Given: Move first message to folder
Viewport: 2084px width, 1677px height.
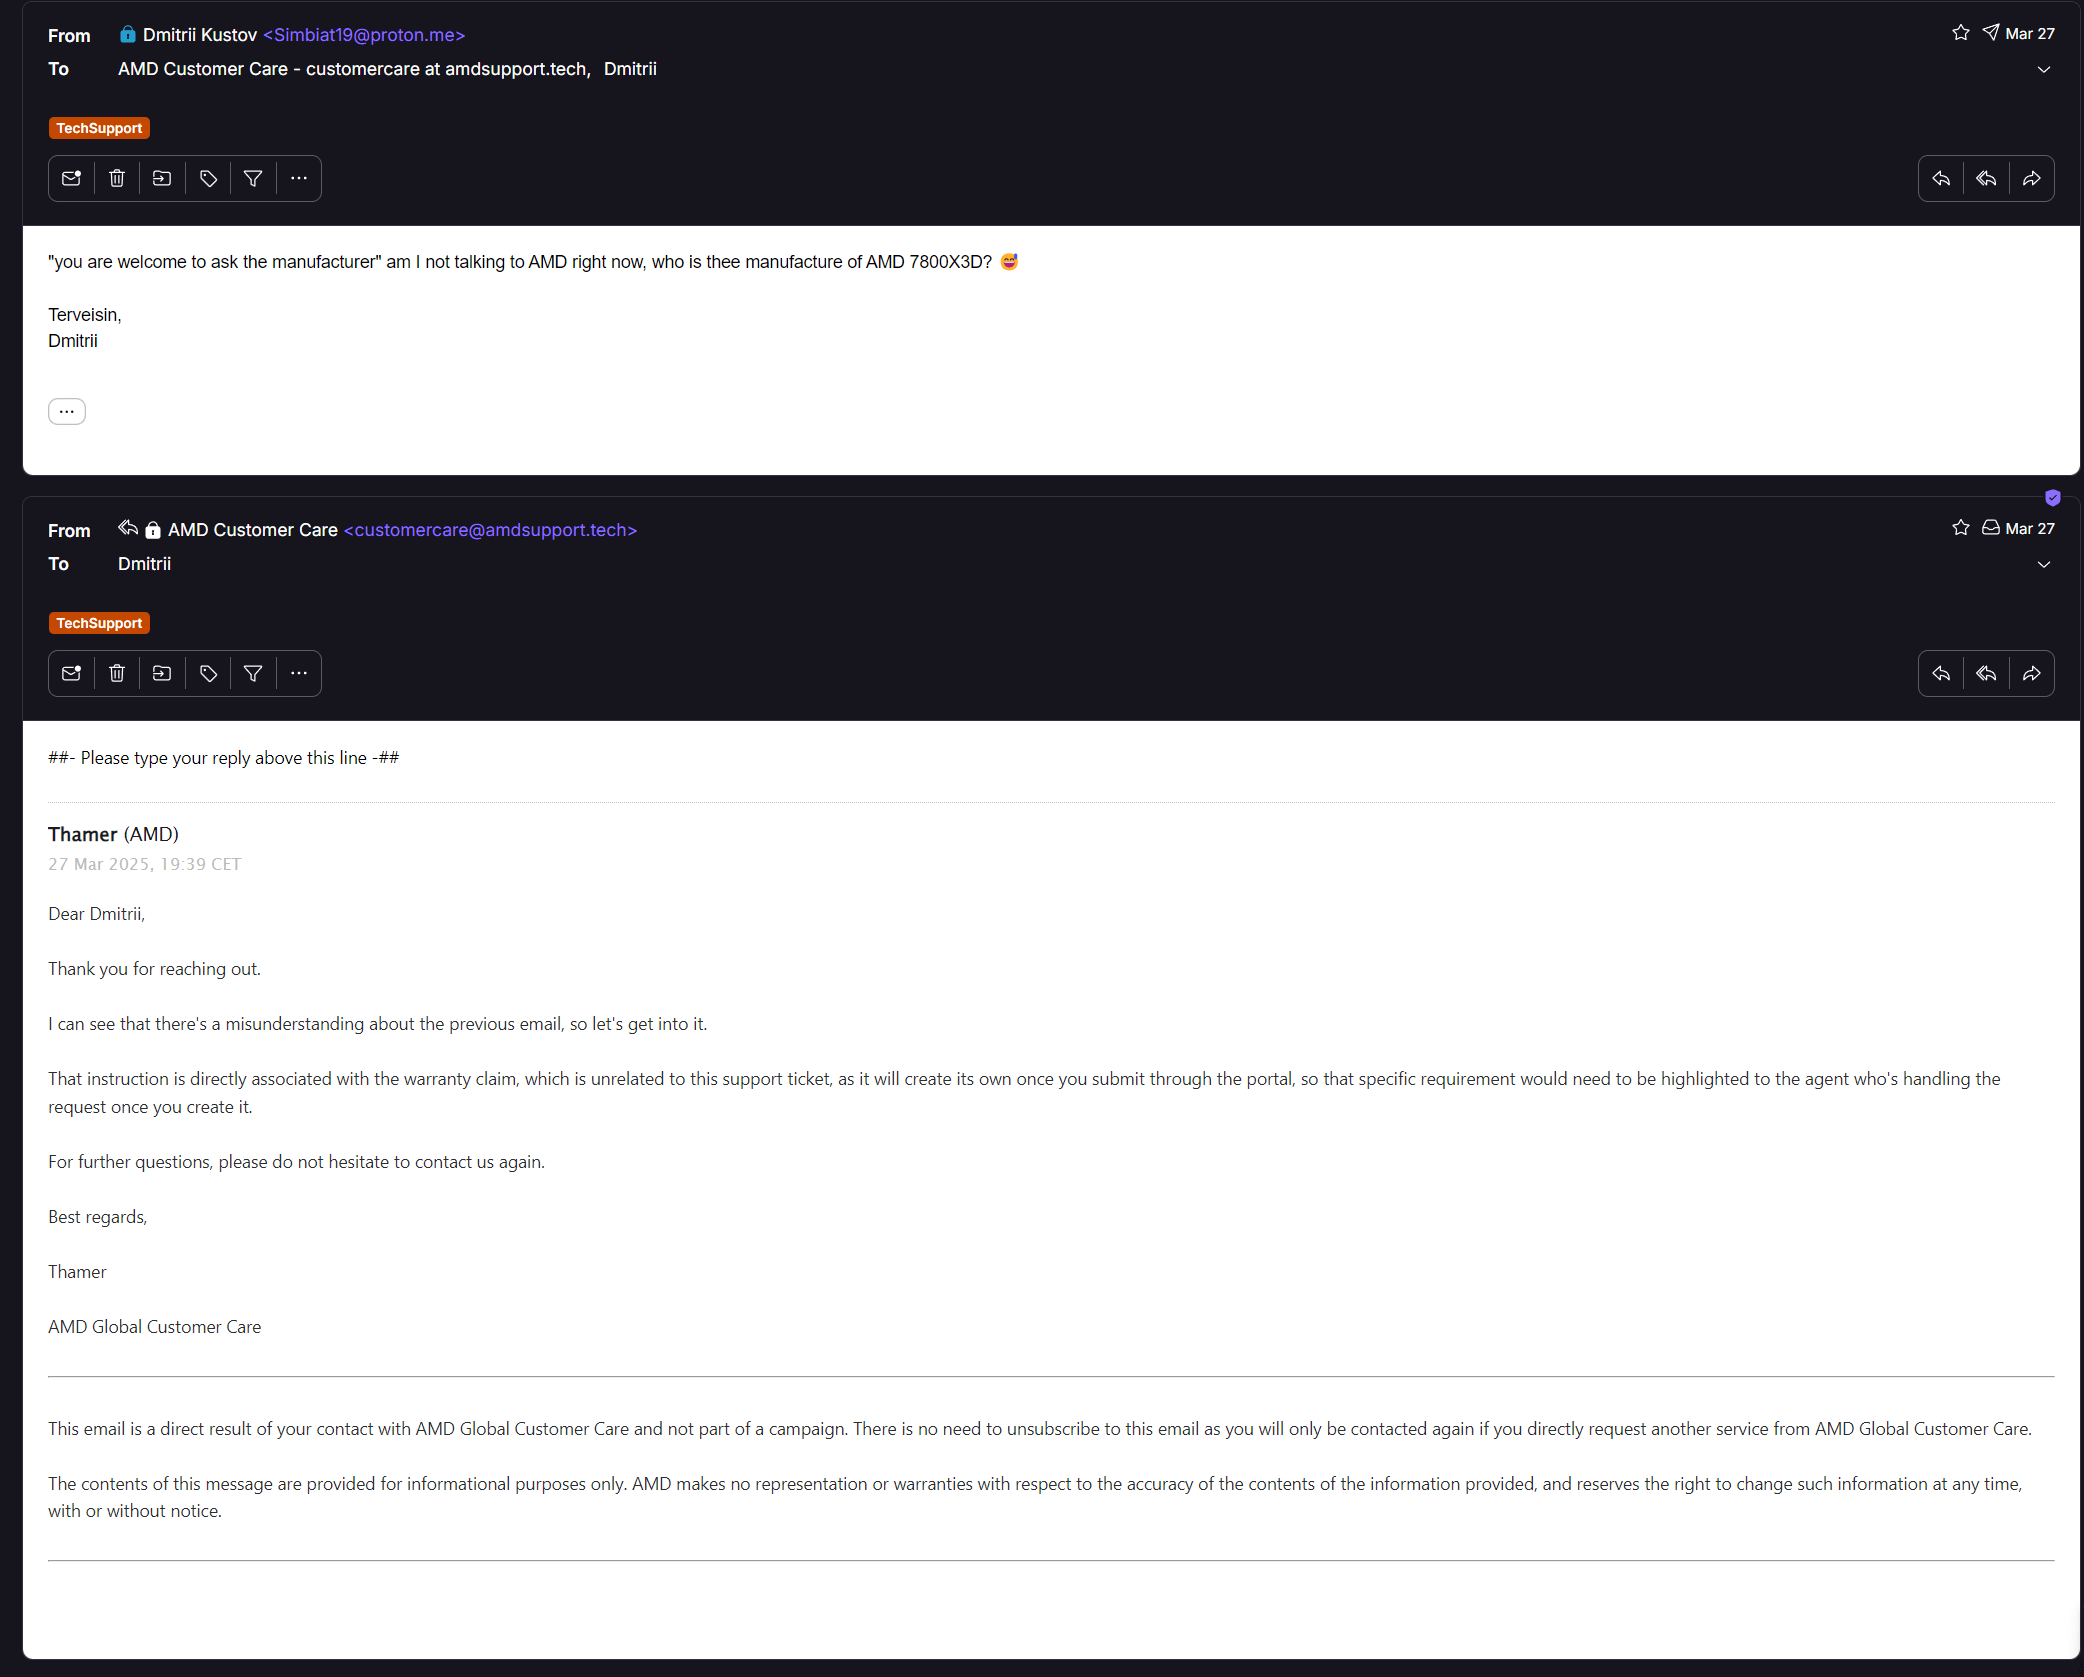Looking at the screenshot, I should point(162,179).
